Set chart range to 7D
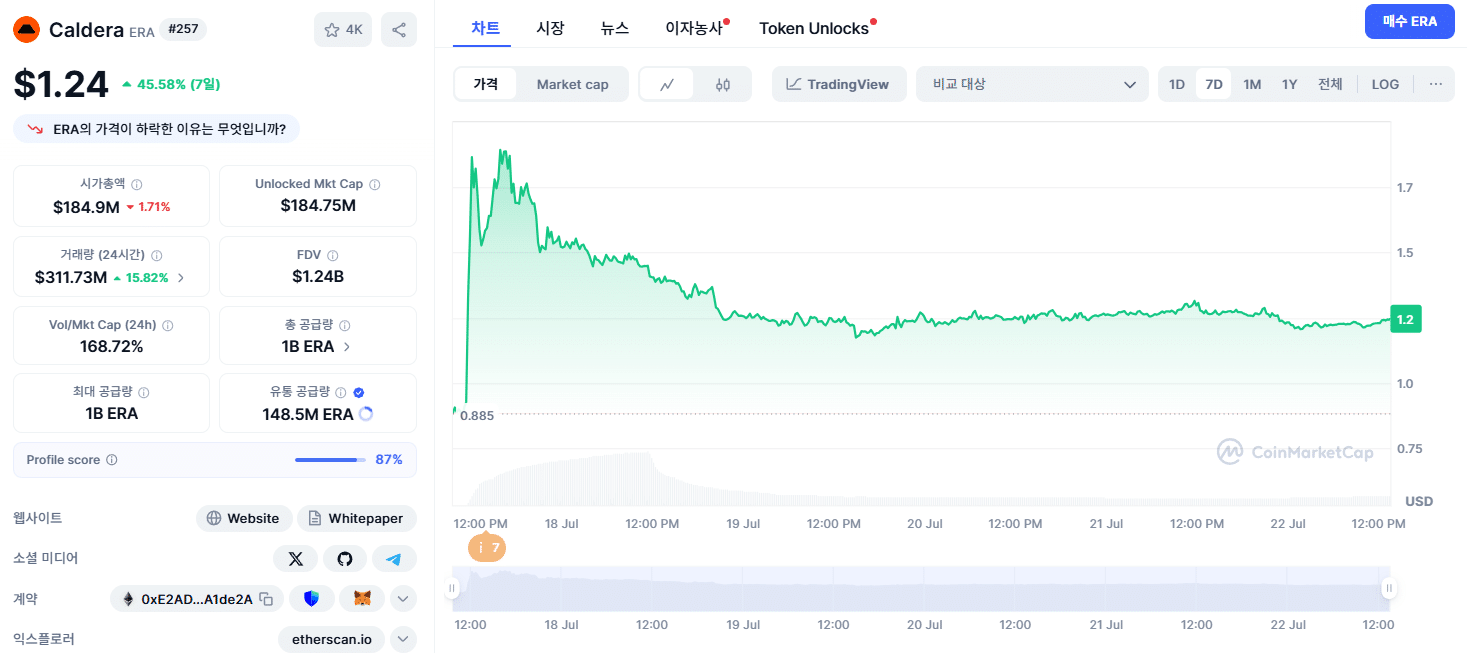This screenshot has width=1467, height=653. (1214, 84)
